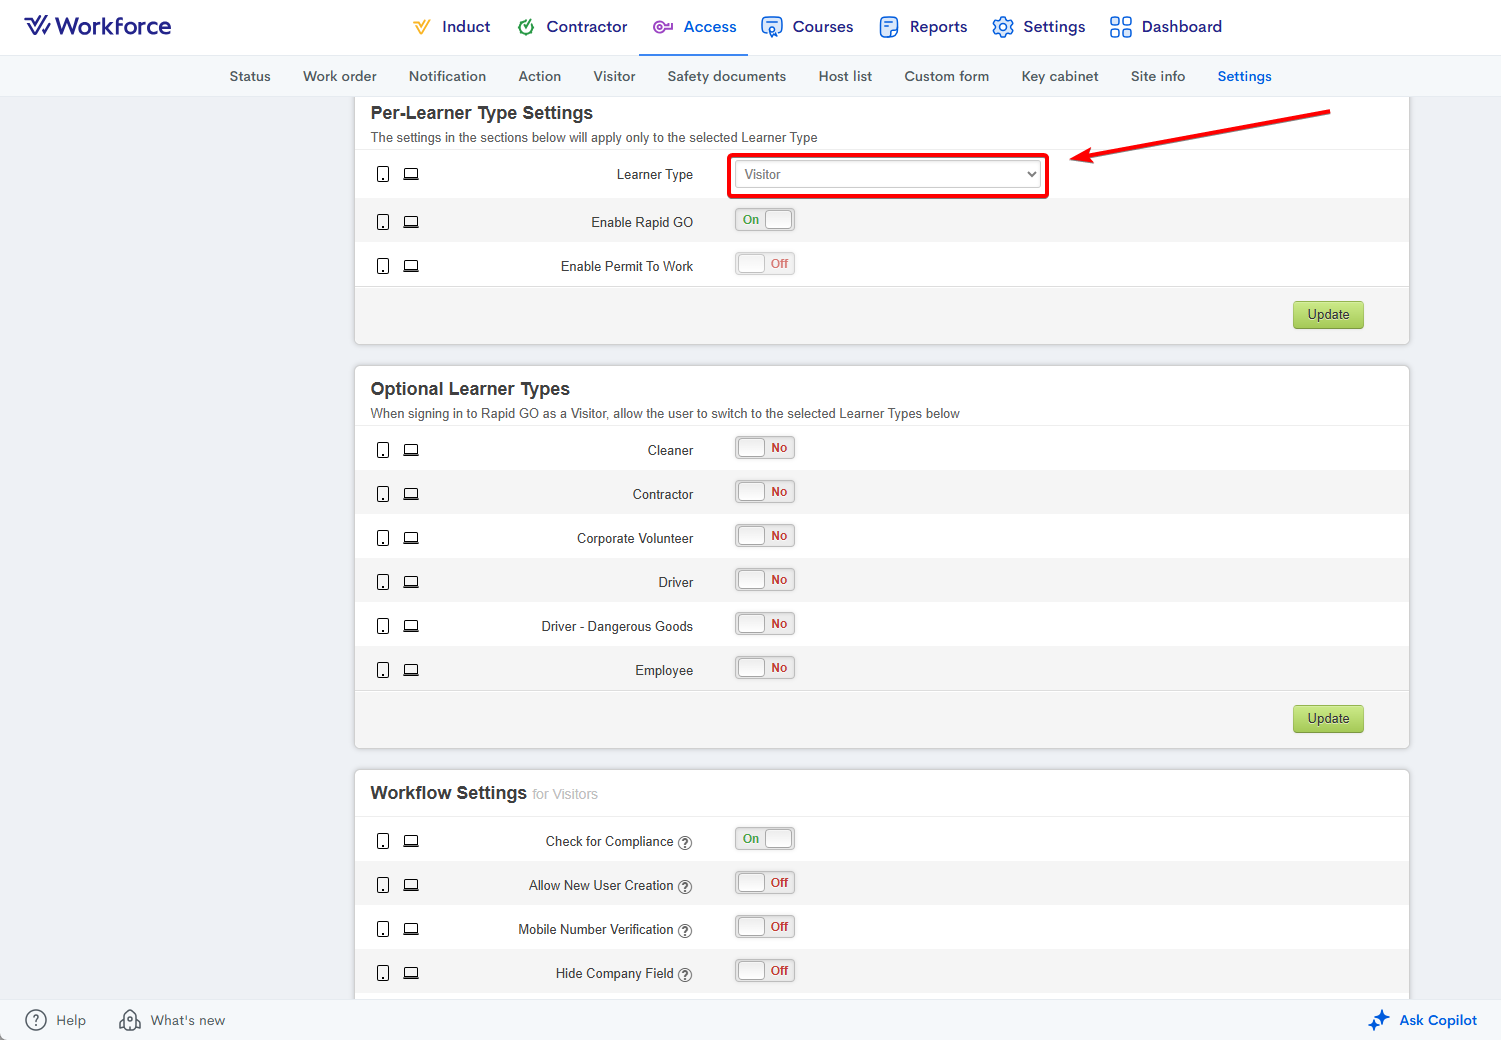This screenshot has width=1501, height=1040.
Task: Click the help icon next to Hide Company Field
Action: tap(685, 975)
